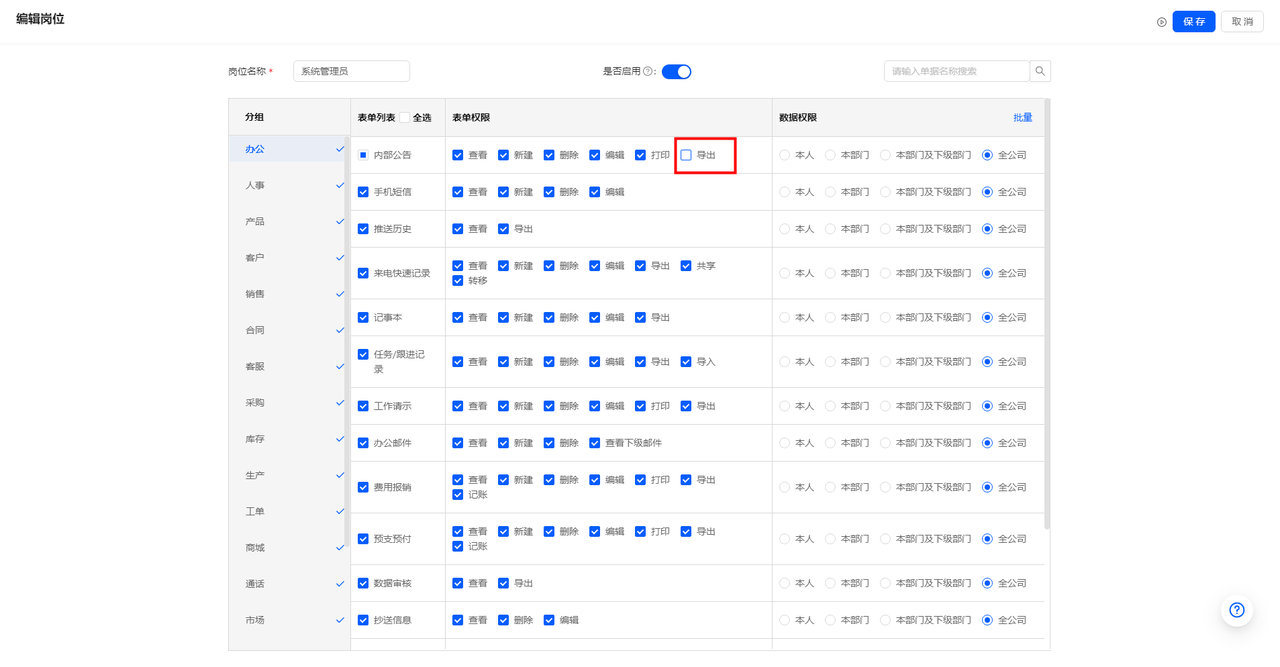Select 本部门 for 预支预付 row
The image size is (1280, 667).
pyautogui.click(x=830, y=539)
